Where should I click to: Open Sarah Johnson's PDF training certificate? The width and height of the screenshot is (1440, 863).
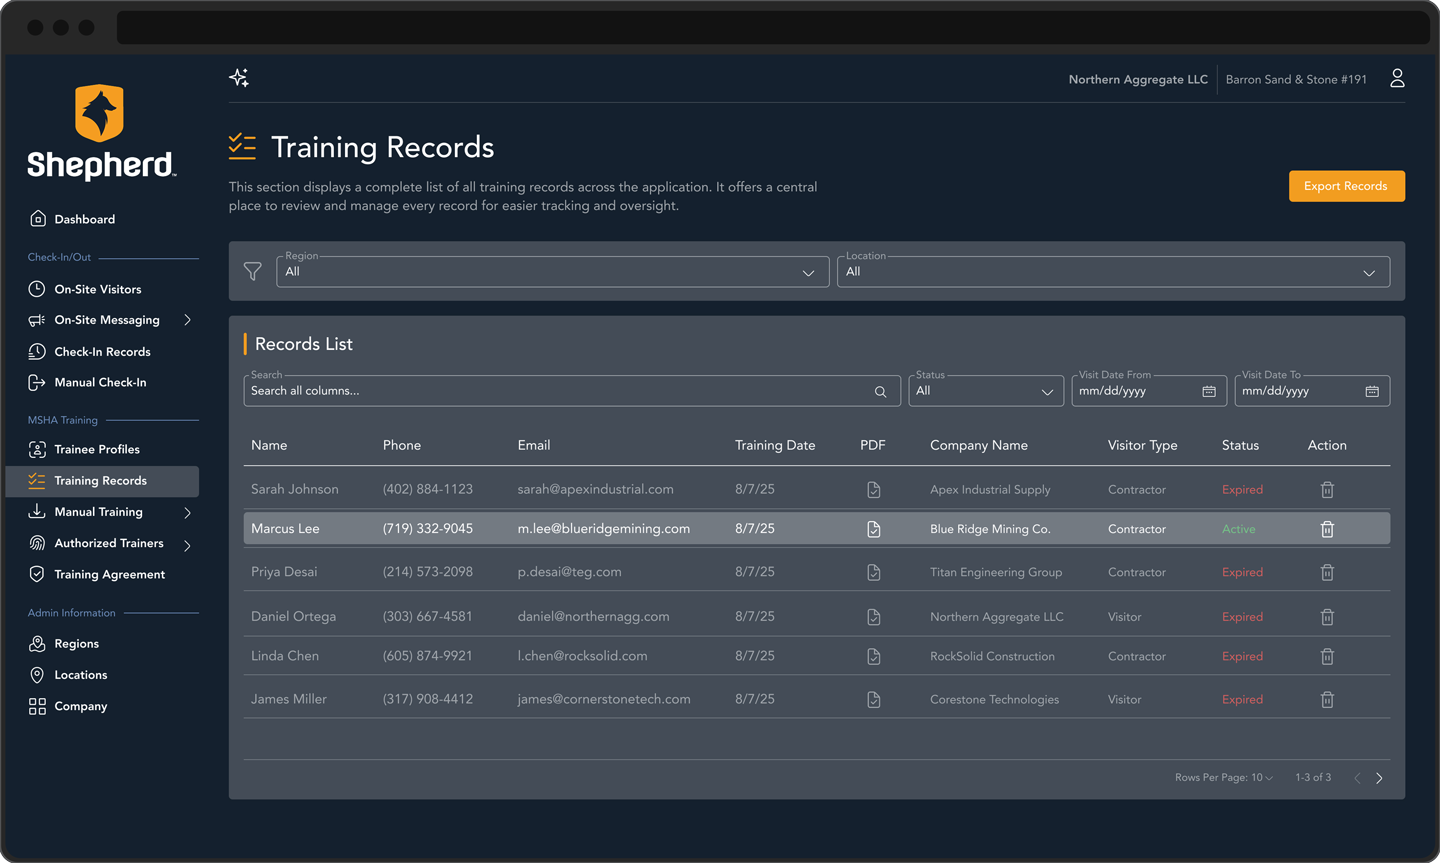[873, 489]
